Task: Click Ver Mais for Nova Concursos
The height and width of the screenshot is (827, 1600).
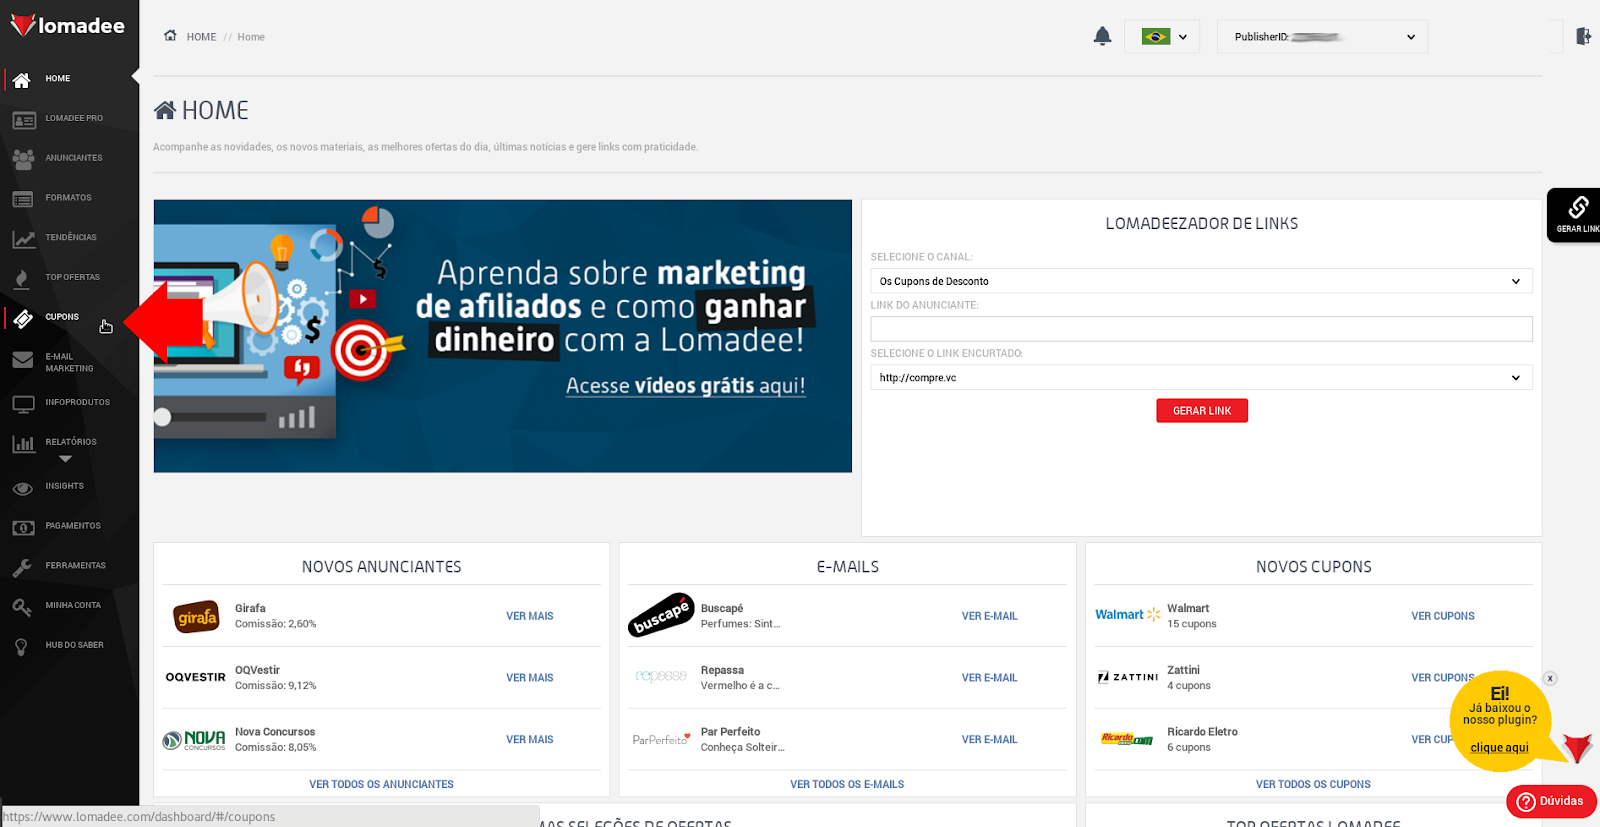Action: [x=529, y=740]
